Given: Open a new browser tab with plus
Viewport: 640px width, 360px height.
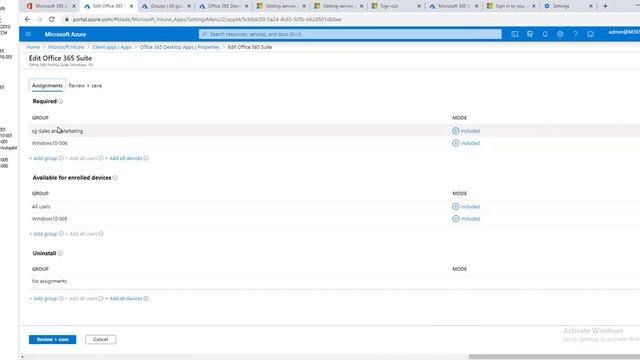Looking at the screenshot, I should point(605,6).
